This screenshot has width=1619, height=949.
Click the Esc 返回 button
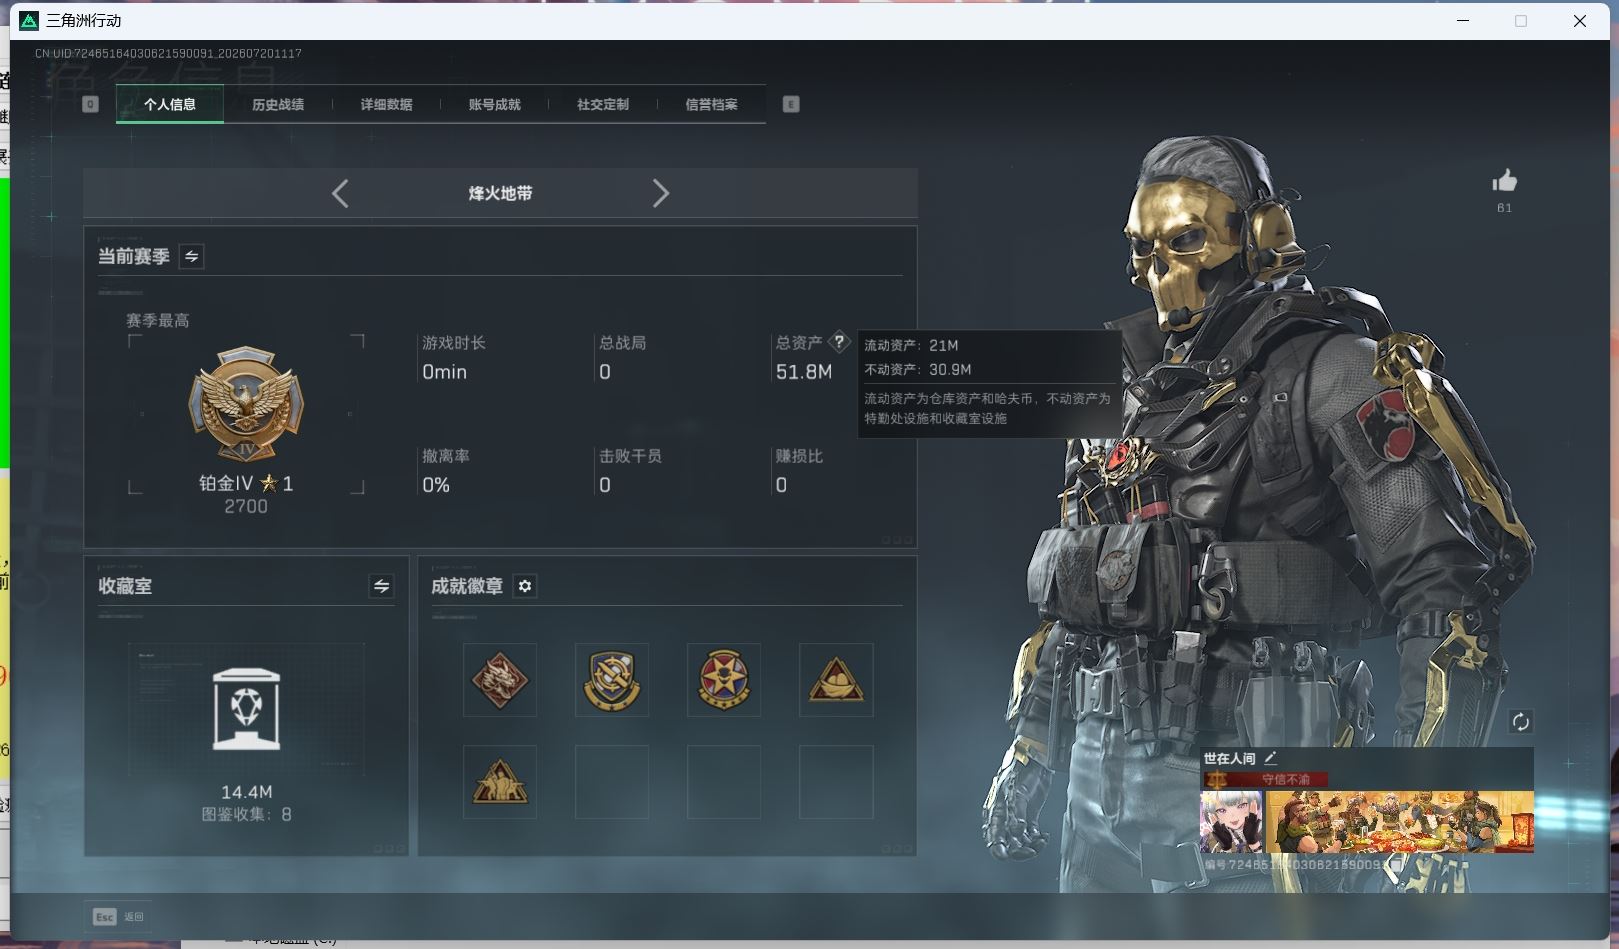pyautogui.click(x=119, y=916)
